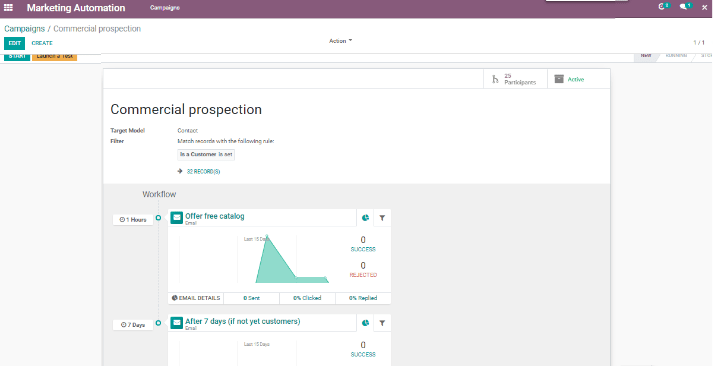Click the After 7 days envelope icon
This screenshot has width=713, height=366.
point(176,323)
